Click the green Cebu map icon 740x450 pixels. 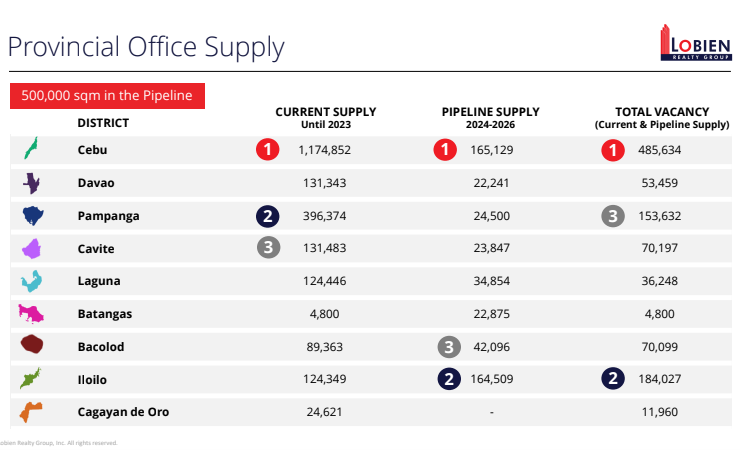pyautogui.click(x=32, y=150)
